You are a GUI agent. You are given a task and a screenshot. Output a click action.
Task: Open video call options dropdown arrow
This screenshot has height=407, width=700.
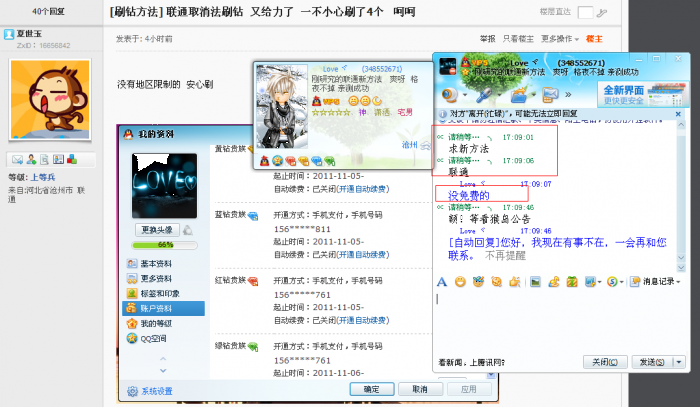[x=465, y=95]
